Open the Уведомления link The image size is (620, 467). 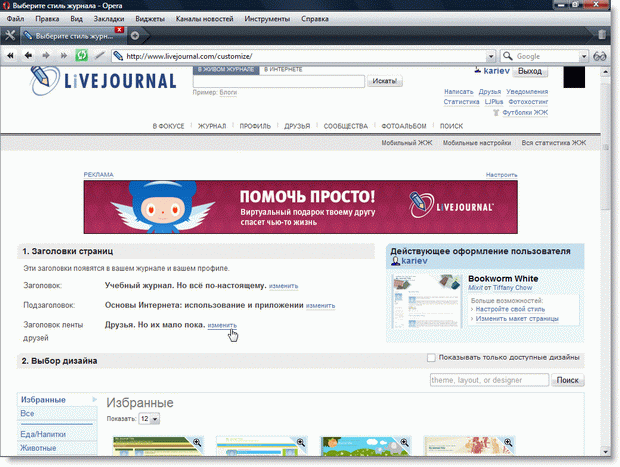click(x=527, y=92)
